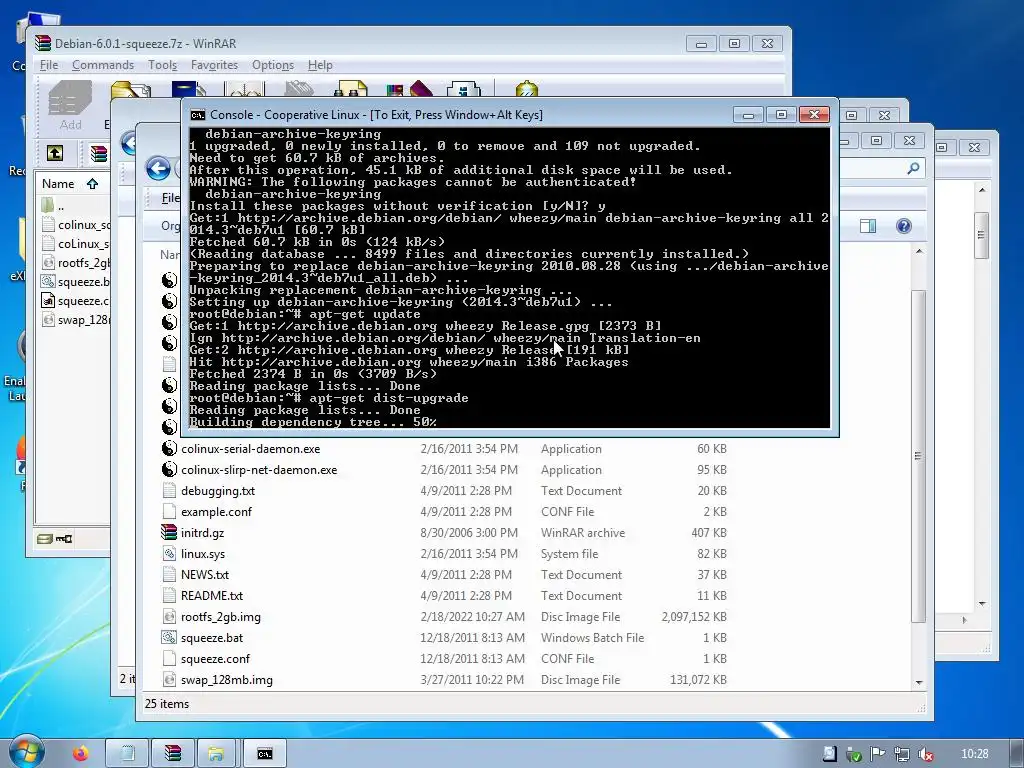1024x768 pixels.
Task: Open WinRAR File menu
Action: (x=48, y=65)
